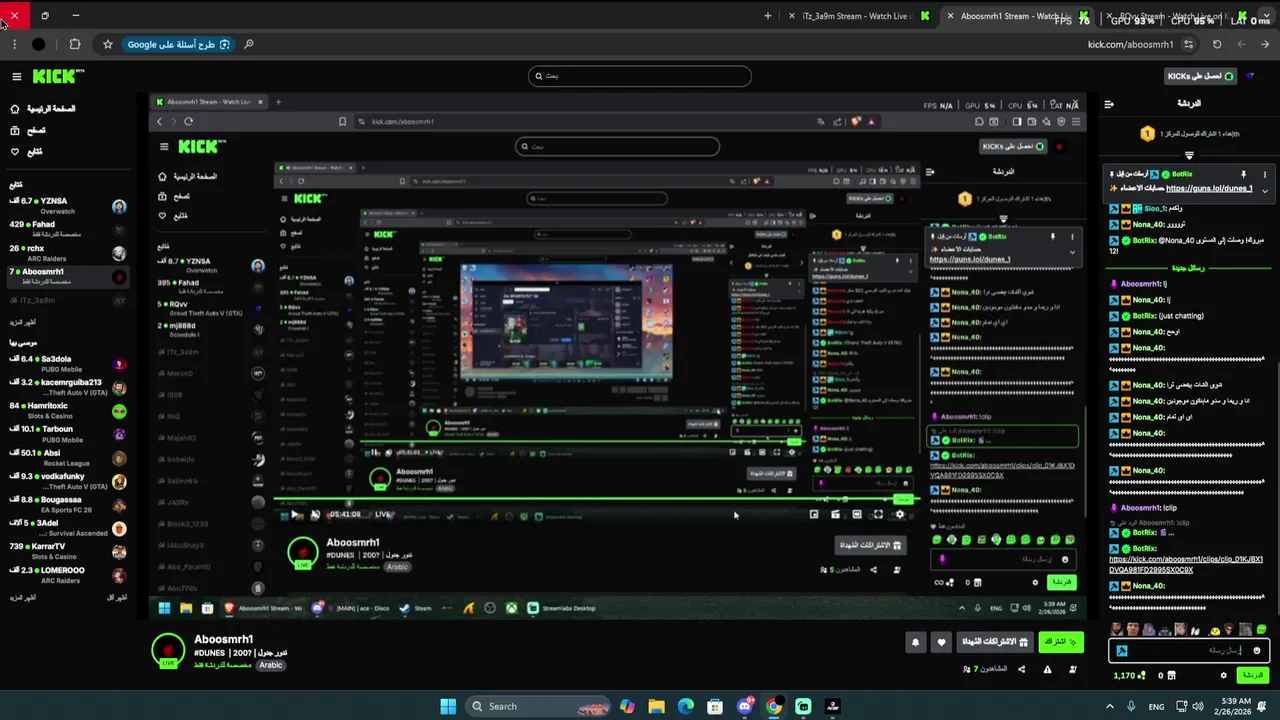The height and width of the screenshot is (720, 1280).
Task: Click the moderator hammer icon in chat input
Action: click(1122, 651)
